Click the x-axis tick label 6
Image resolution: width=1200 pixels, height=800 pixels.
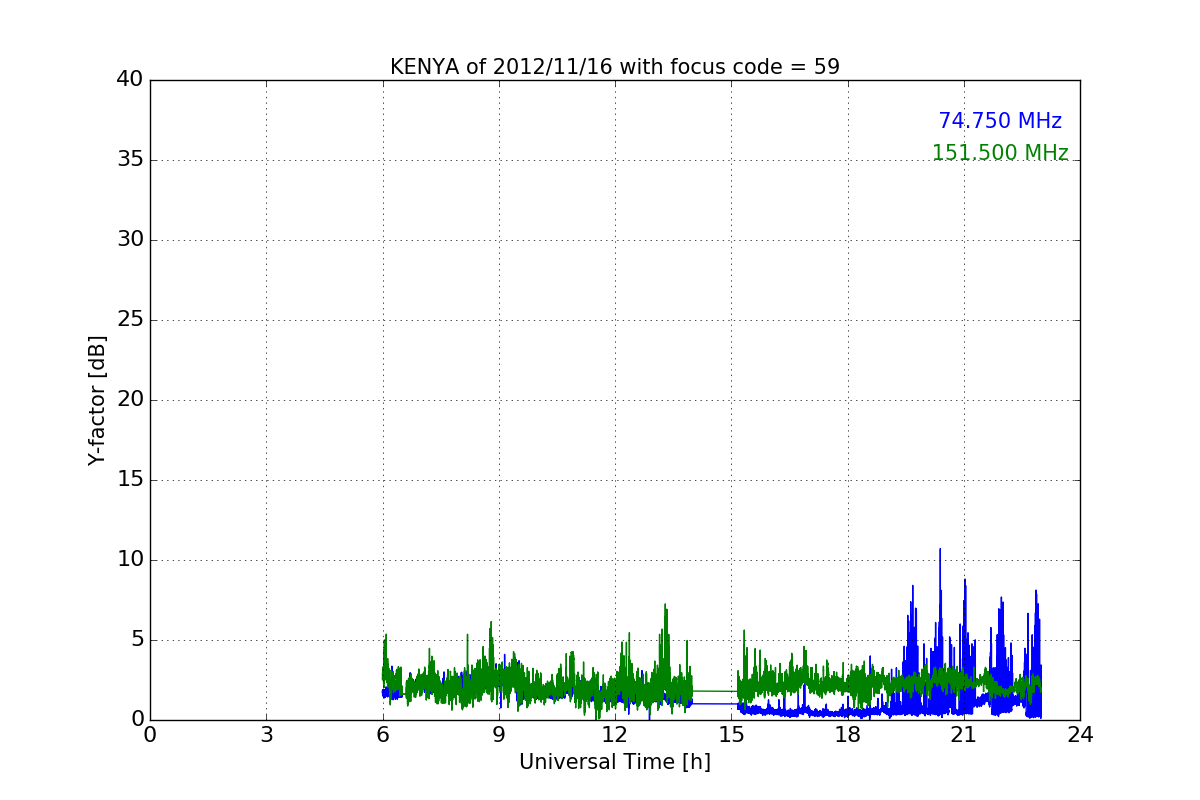coord(383,735)
